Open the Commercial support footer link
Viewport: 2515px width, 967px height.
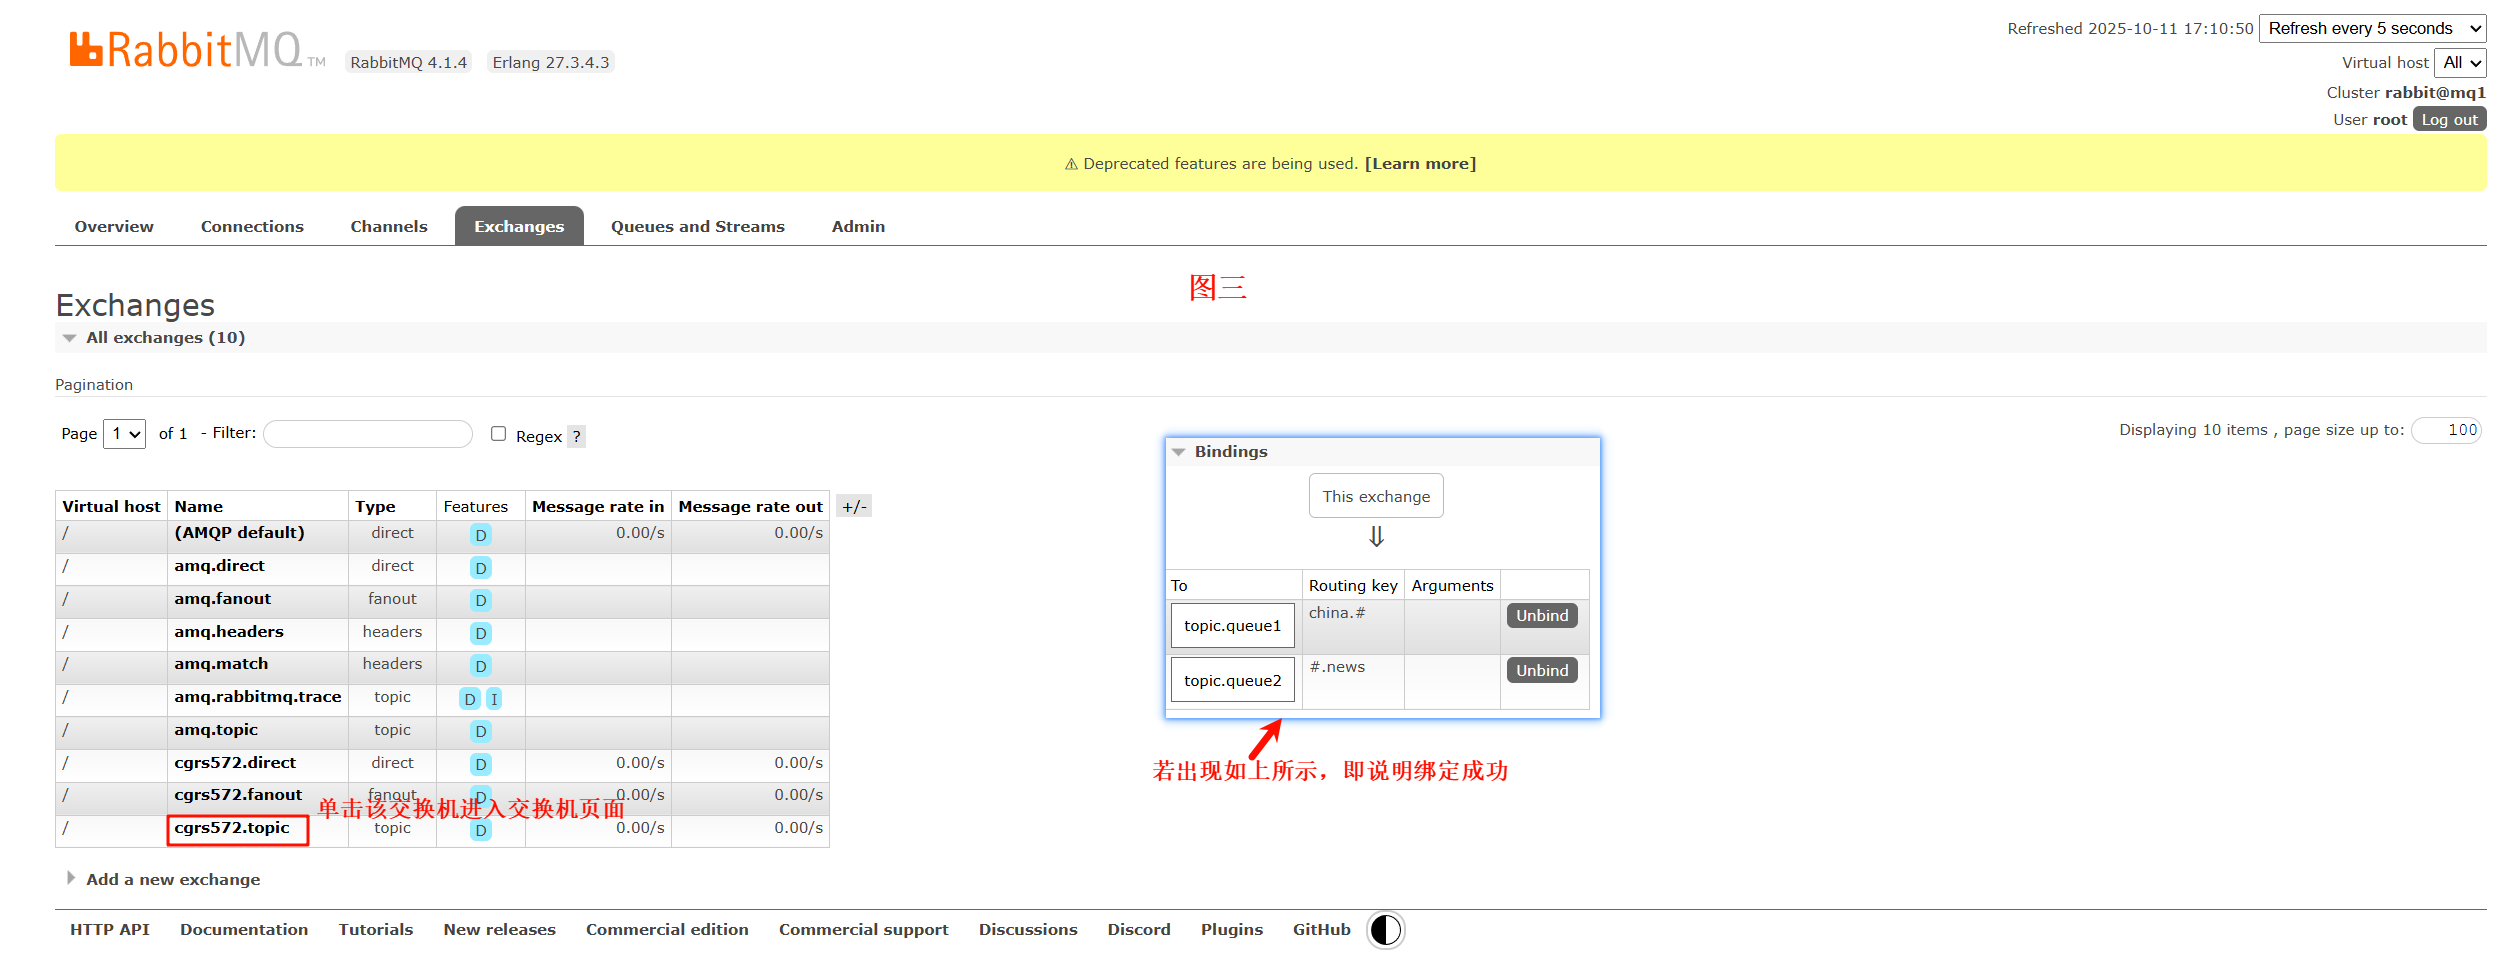click(x=864, y=930)
